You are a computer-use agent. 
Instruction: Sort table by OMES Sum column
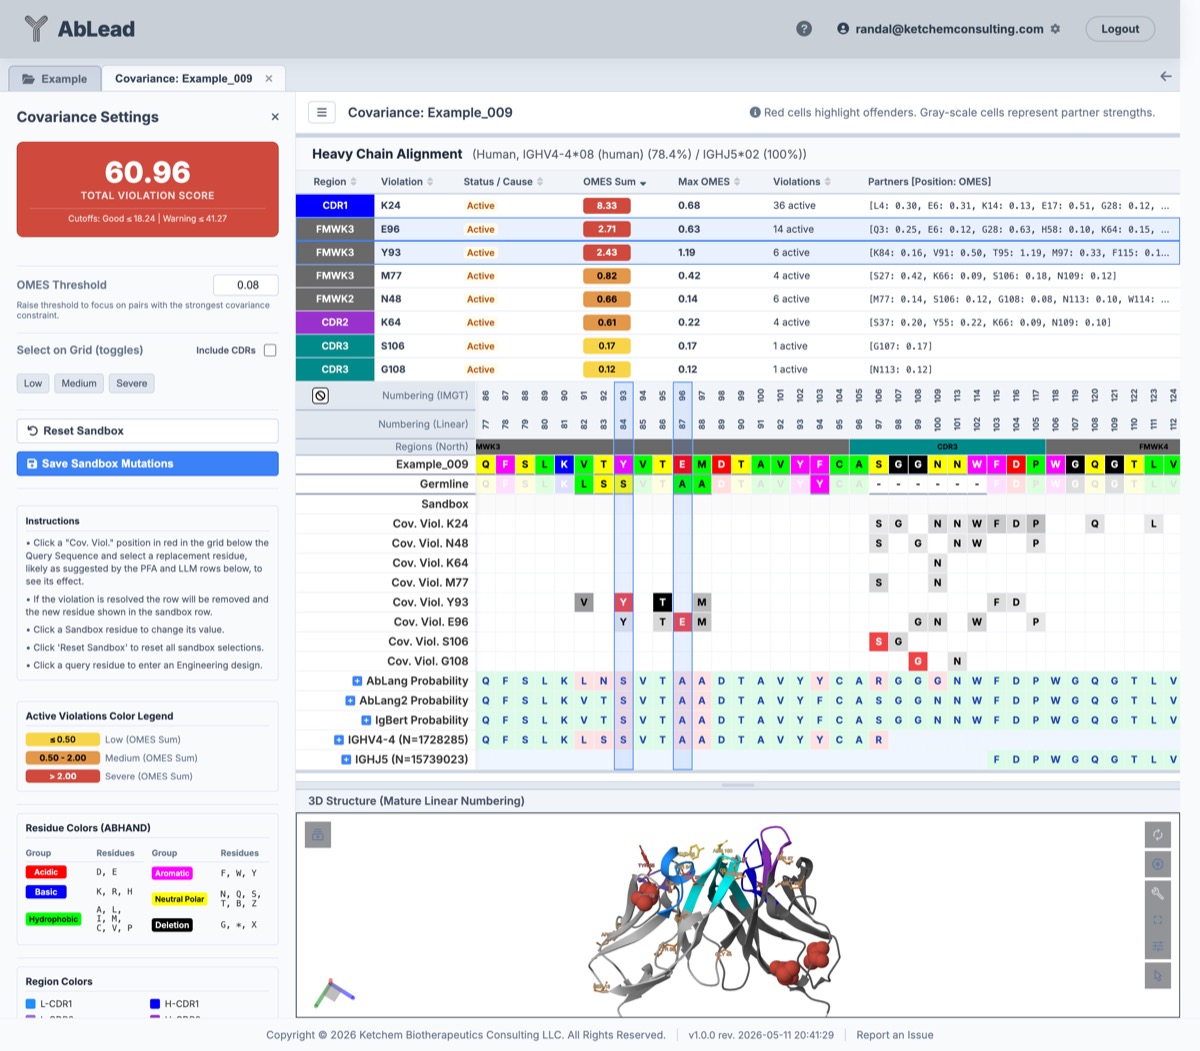pos(614,182)
